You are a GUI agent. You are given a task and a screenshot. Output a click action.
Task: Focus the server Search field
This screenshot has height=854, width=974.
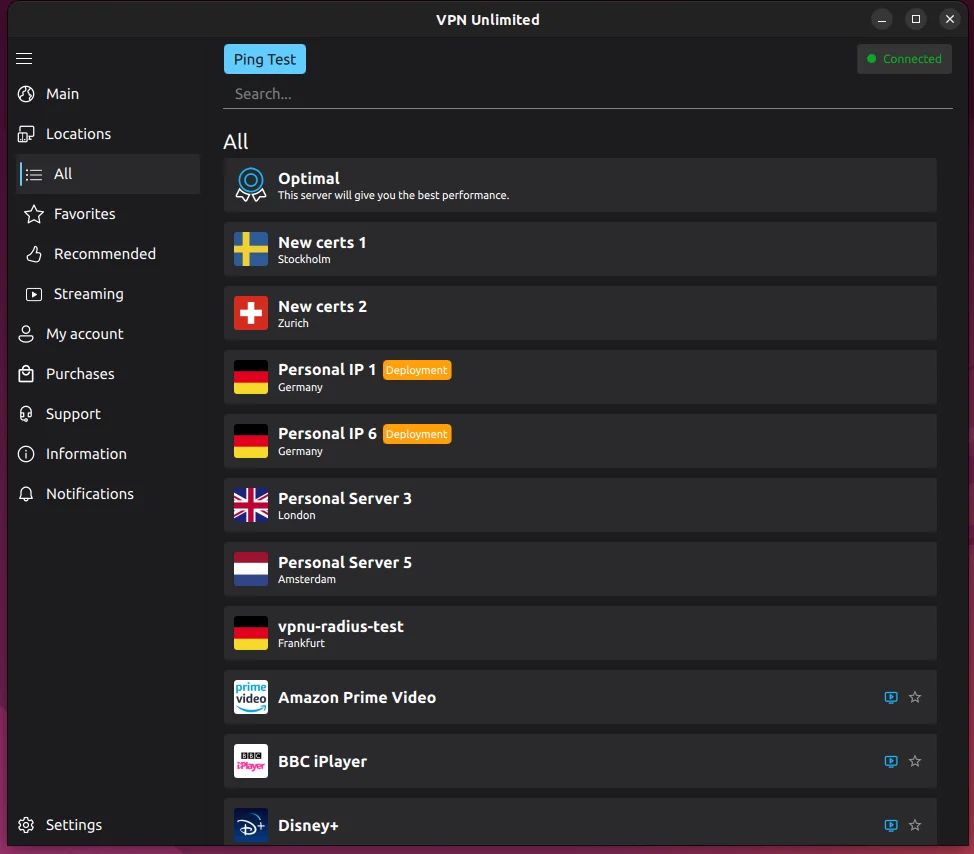tap(580, 94)
